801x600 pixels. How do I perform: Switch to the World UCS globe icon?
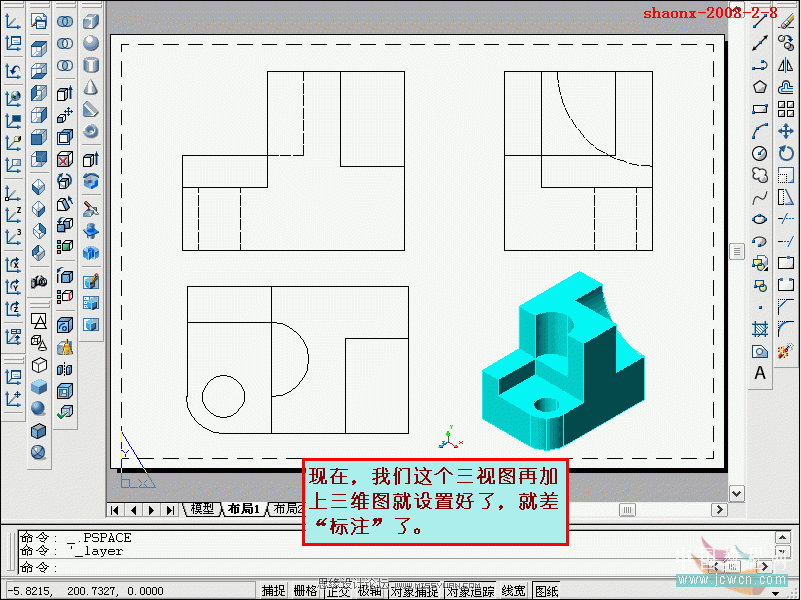(13, 98)
